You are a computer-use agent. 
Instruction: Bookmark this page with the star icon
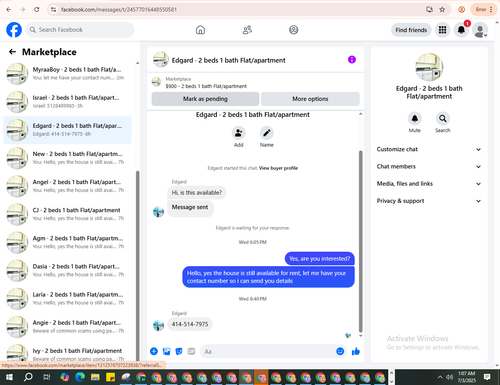[x=442, y=9]
